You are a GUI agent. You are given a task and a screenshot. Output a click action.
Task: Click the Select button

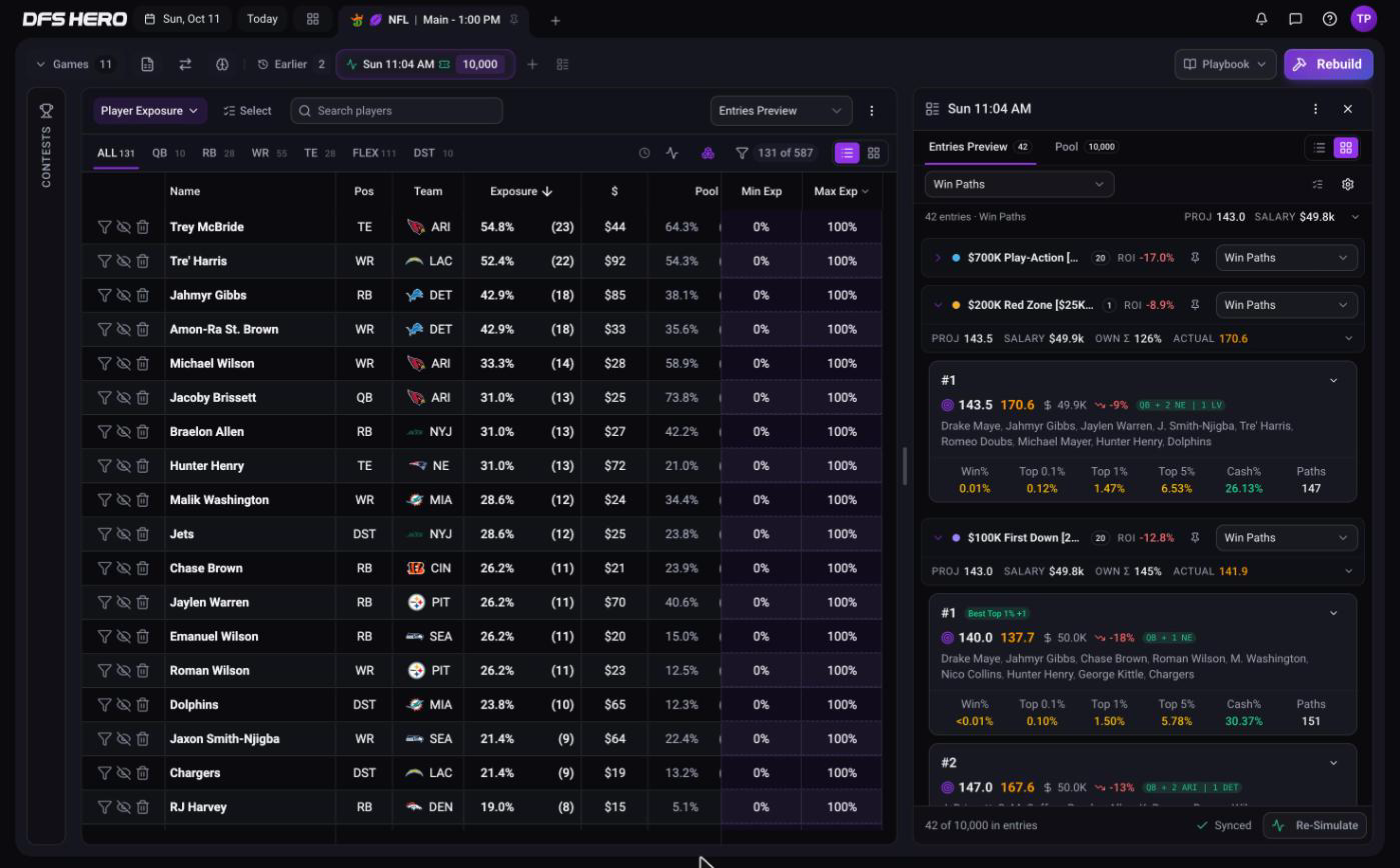(x=247, y=111)
